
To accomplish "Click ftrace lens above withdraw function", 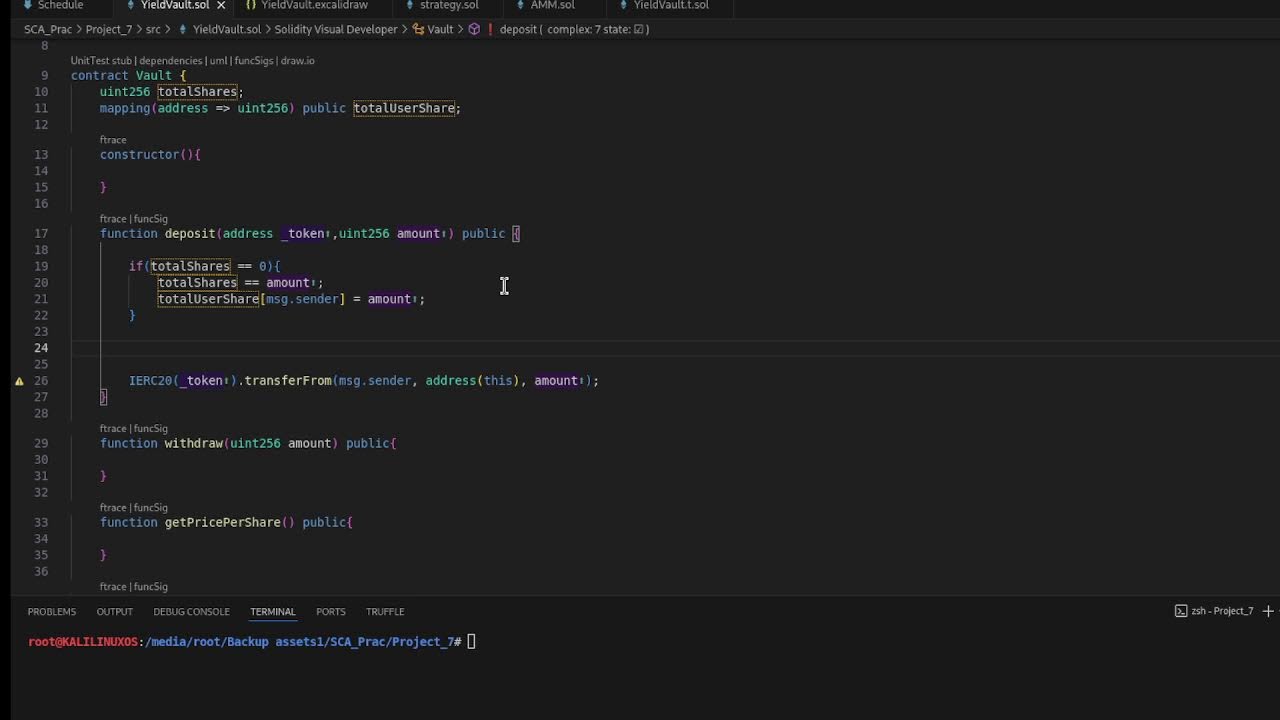I will tap(113, 429).
